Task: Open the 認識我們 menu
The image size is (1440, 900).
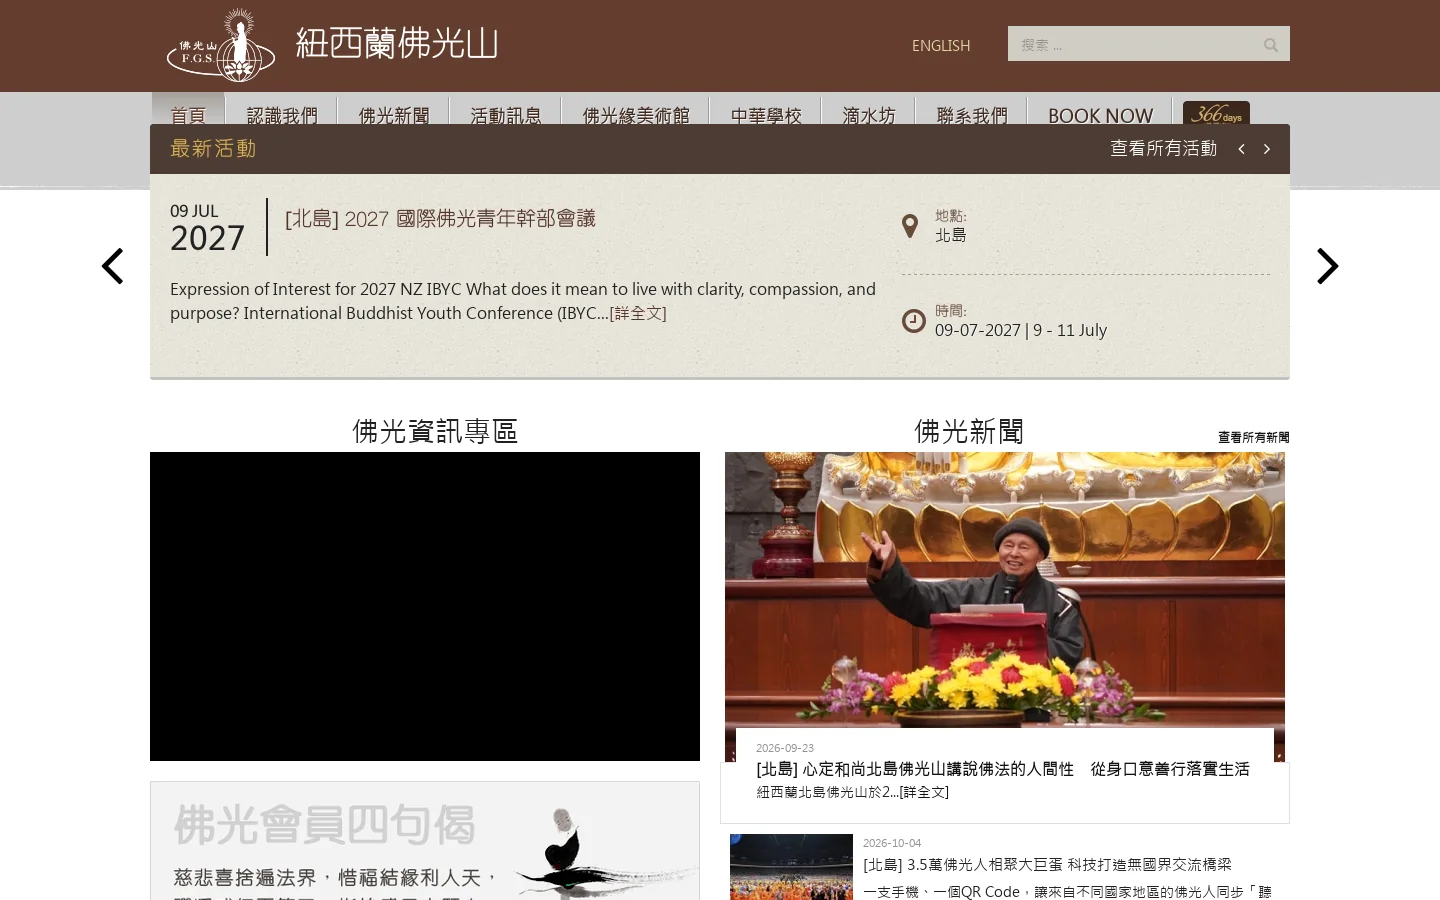Action: (x=282, y=115)
